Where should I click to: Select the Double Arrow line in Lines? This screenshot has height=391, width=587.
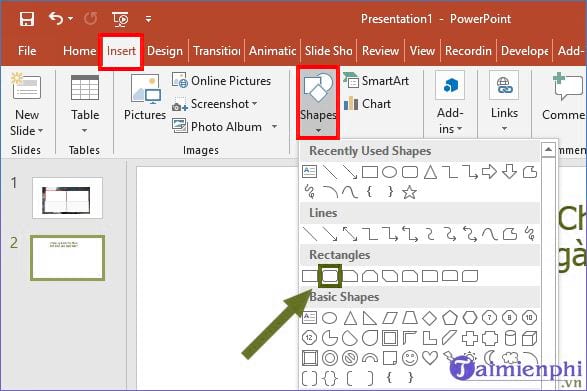(x=350, y=234)
